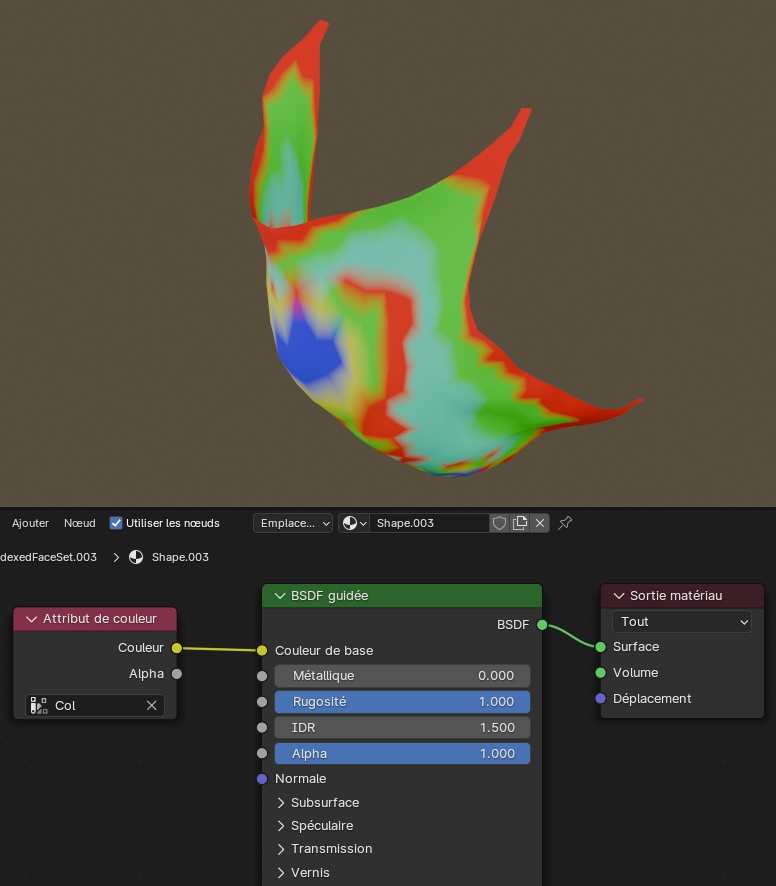This screenshot has height=886, width=776.
Task: Click the dexedFaceSet.003 breadcrumb
Action: (49, 557)
